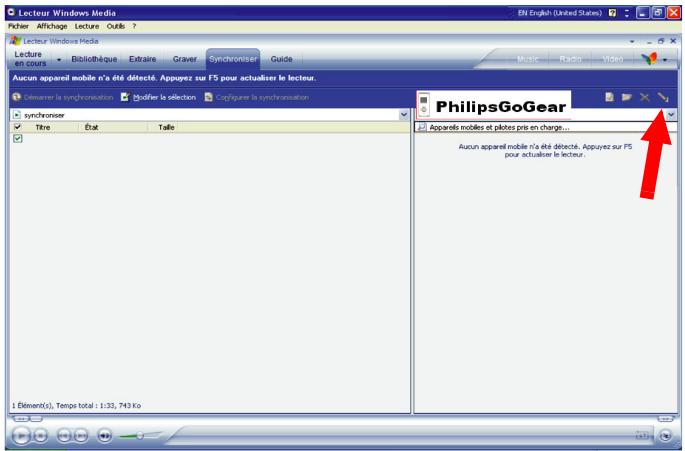Click the device setup arrow icon

(663, 97)
